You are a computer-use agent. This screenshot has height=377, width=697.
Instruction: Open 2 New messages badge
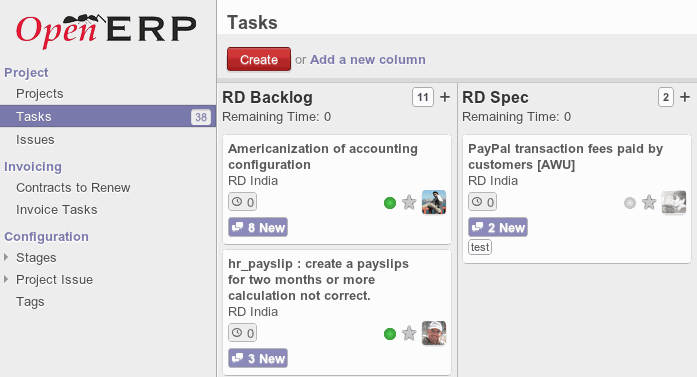coord(498,227)
